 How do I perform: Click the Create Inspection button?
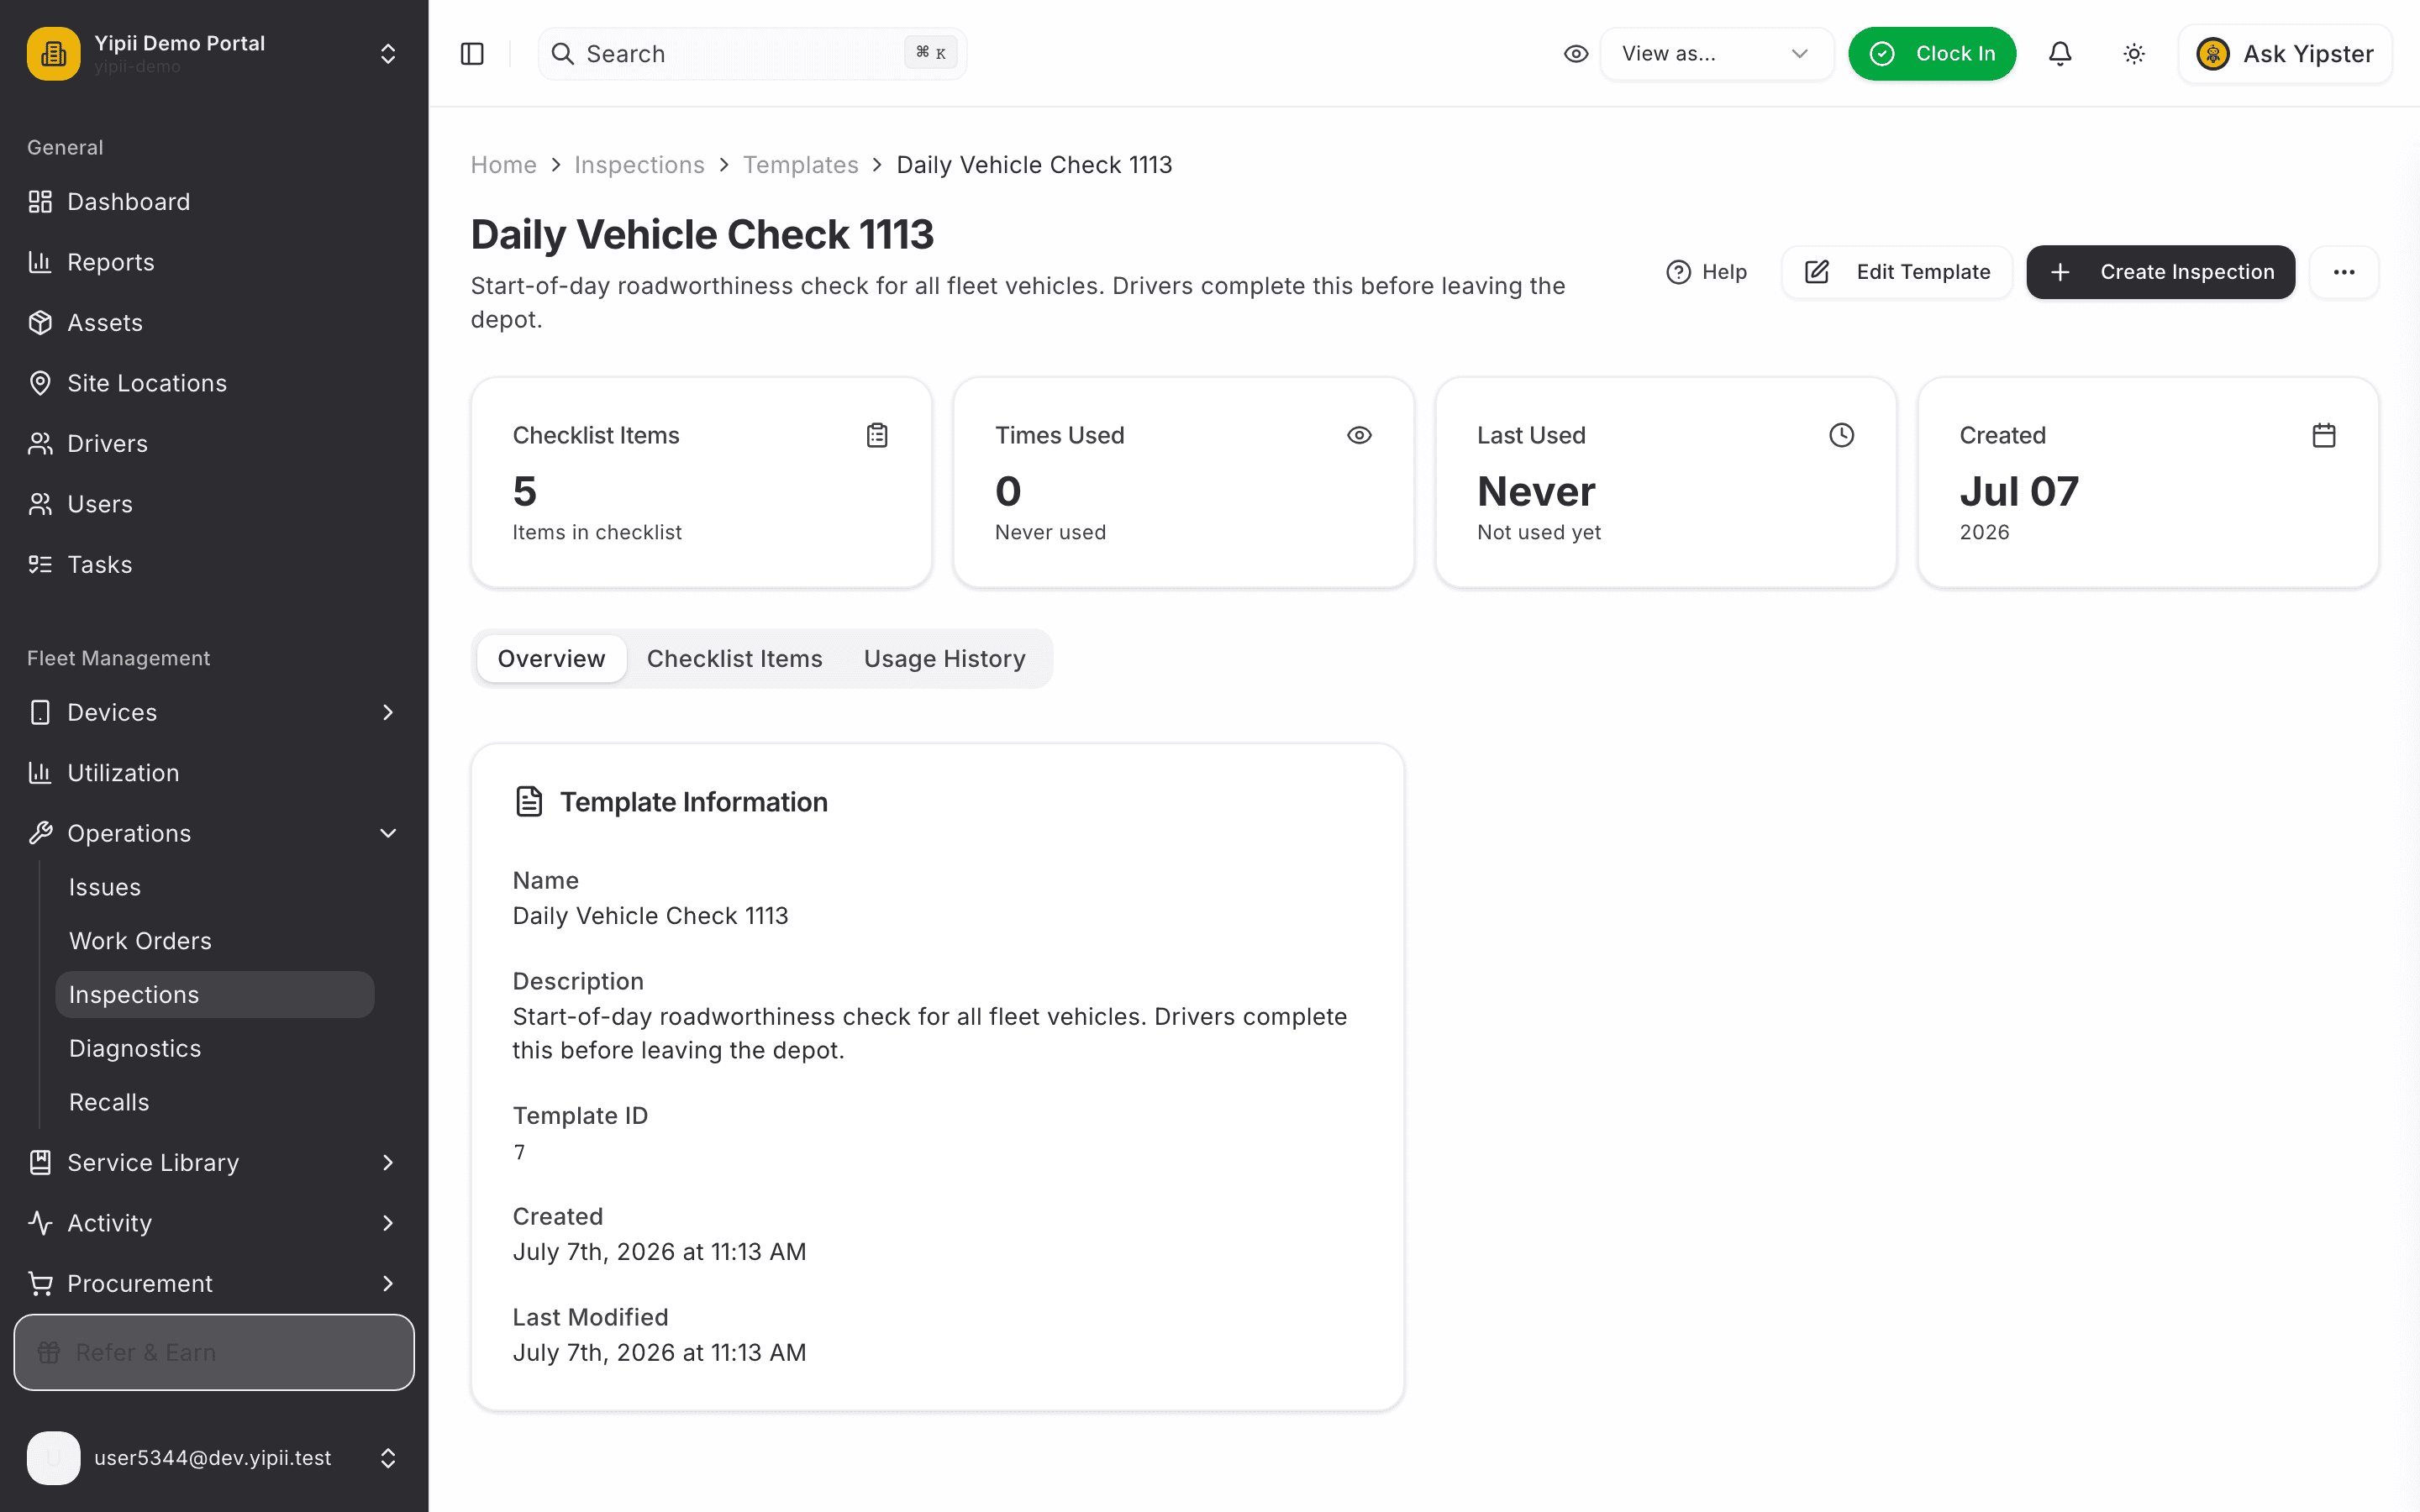[x=2161, y=272]
